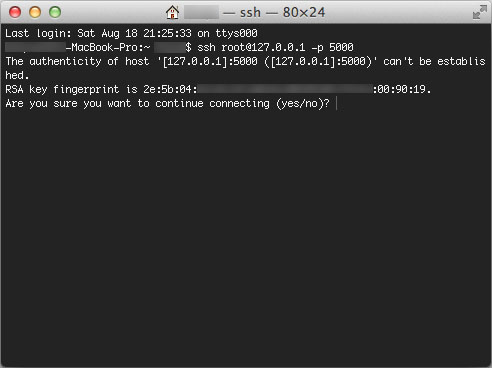Click the login timestamp "21:25:33"

click(167, 33)
